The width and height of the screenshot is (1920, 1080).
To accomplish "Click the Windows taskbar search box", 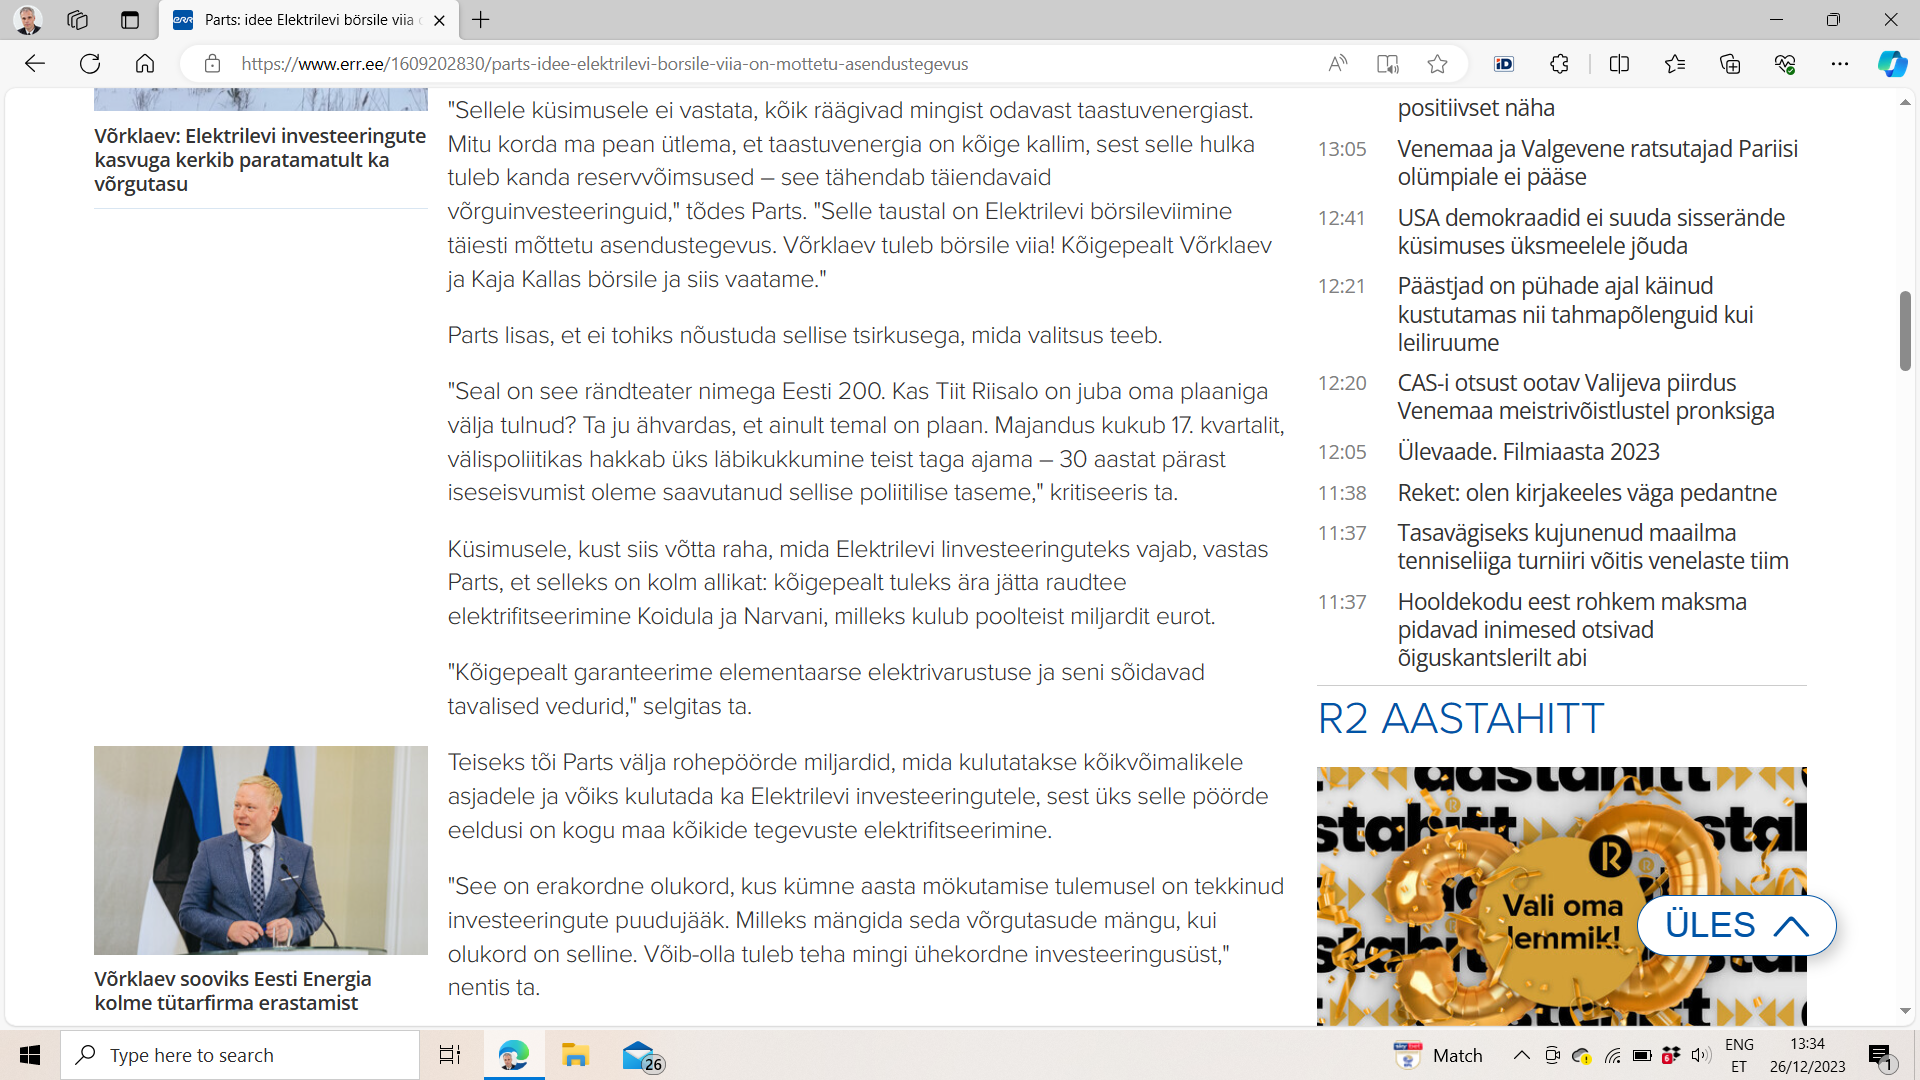I will coord(240,1055).
